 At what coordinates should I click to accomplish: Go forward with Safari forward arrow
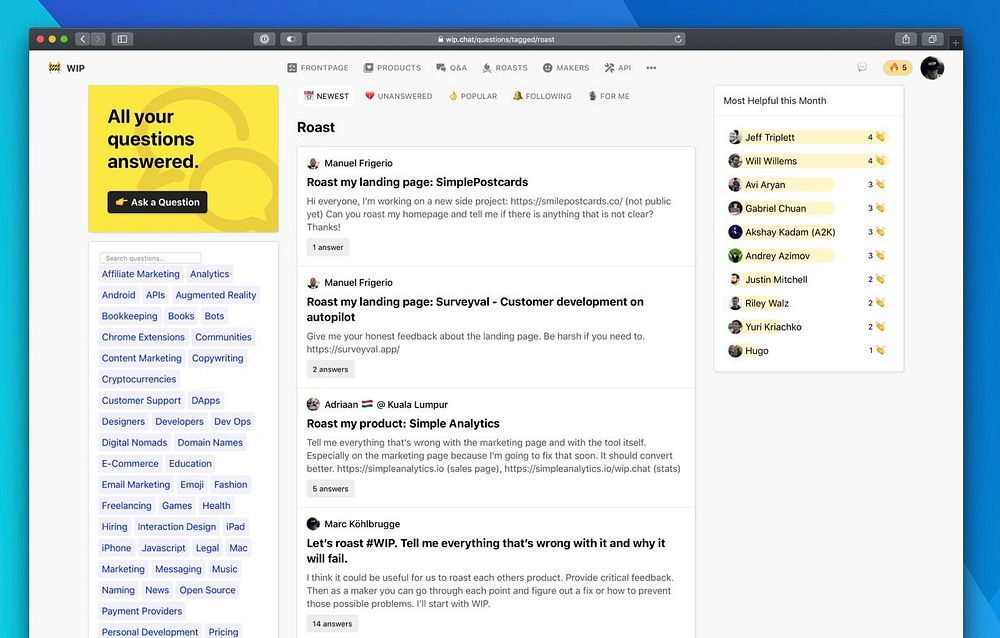pyautogui.click(x=98, y=39)
